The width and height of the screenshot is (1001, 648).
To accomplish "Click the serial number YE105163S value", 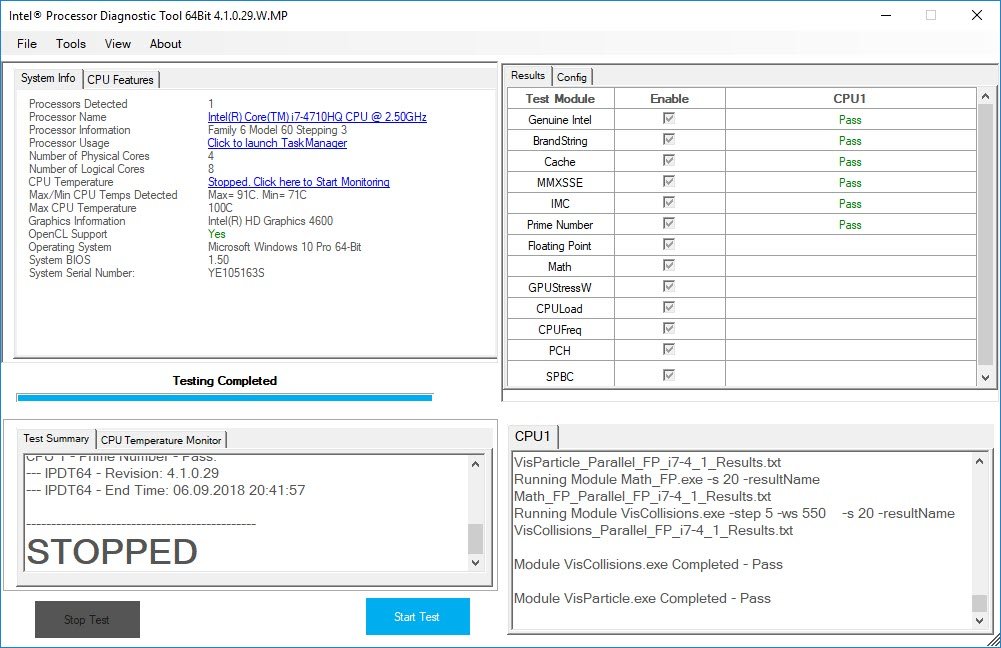I will point(236,273).
